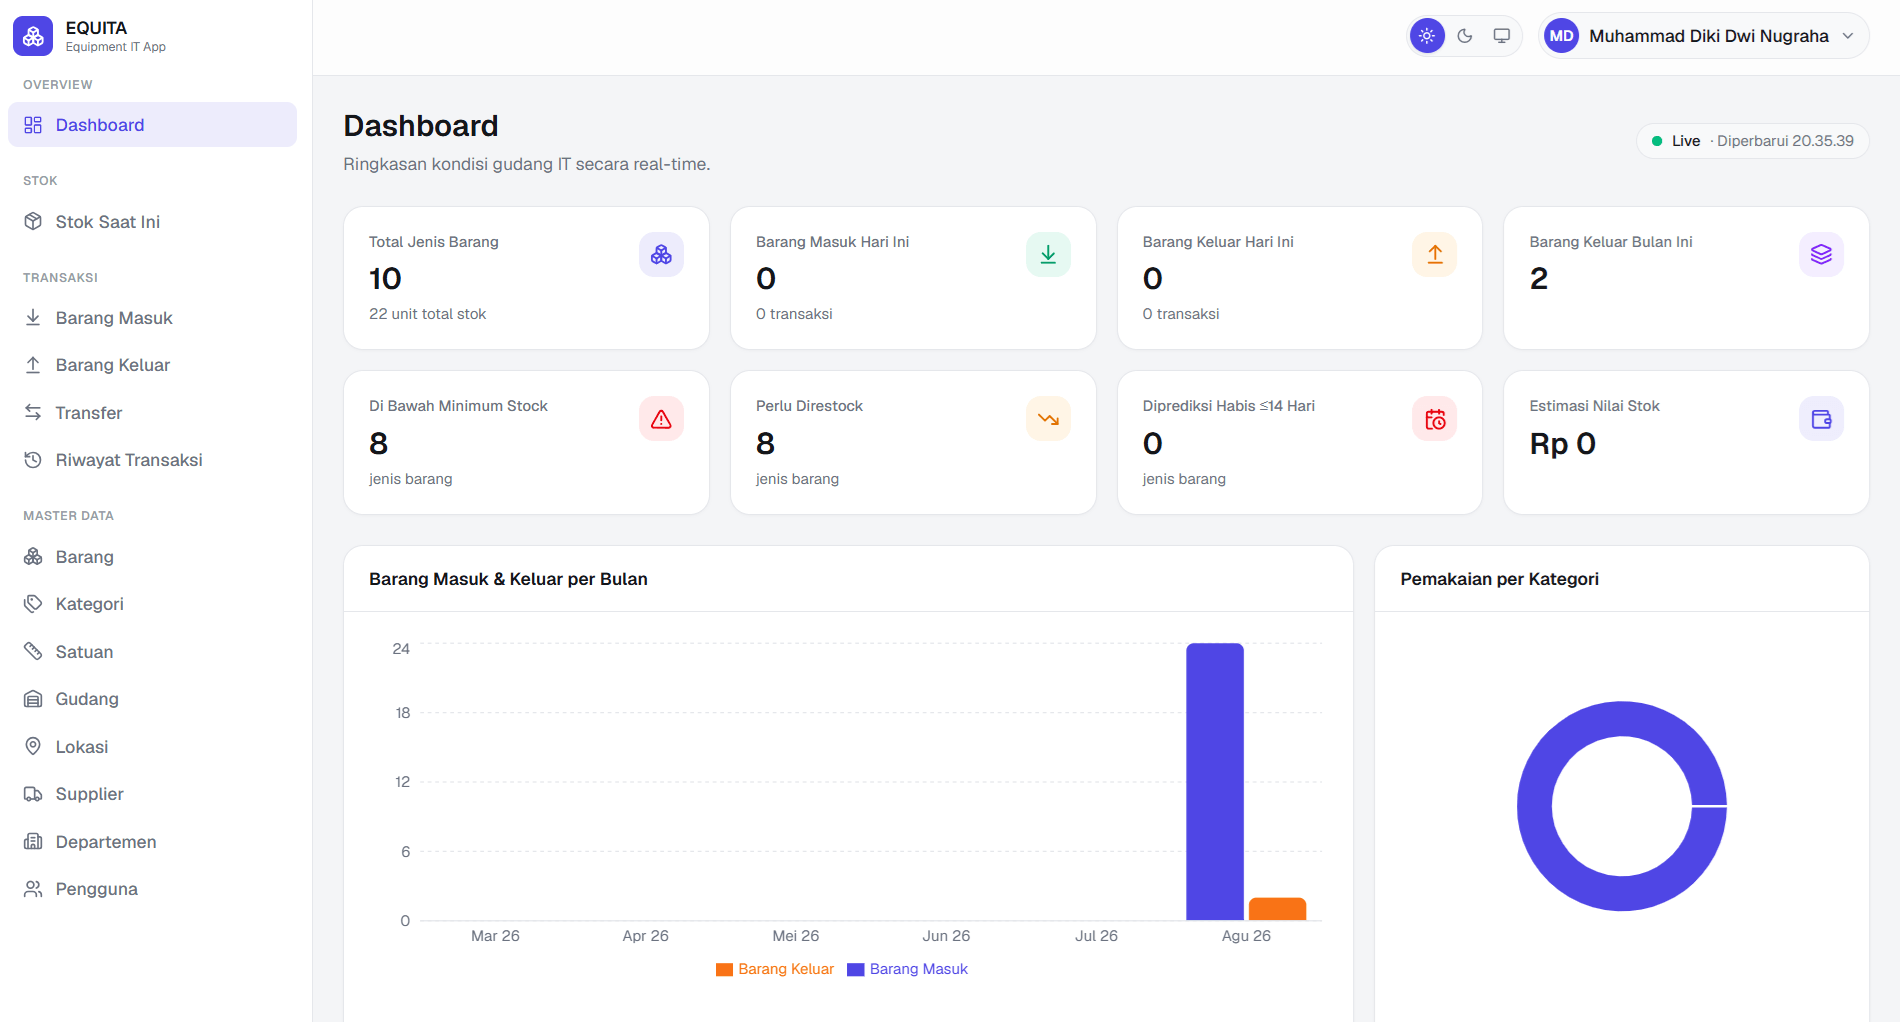This screenshot has height=1022, width=1900.
Task: Click the EQUITA app logo icon
Action: pos(33,36)
